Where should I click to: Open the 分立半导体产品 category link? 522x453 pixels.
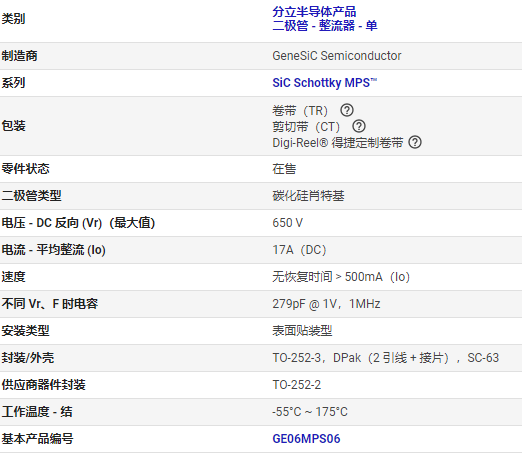click(314, 12)
